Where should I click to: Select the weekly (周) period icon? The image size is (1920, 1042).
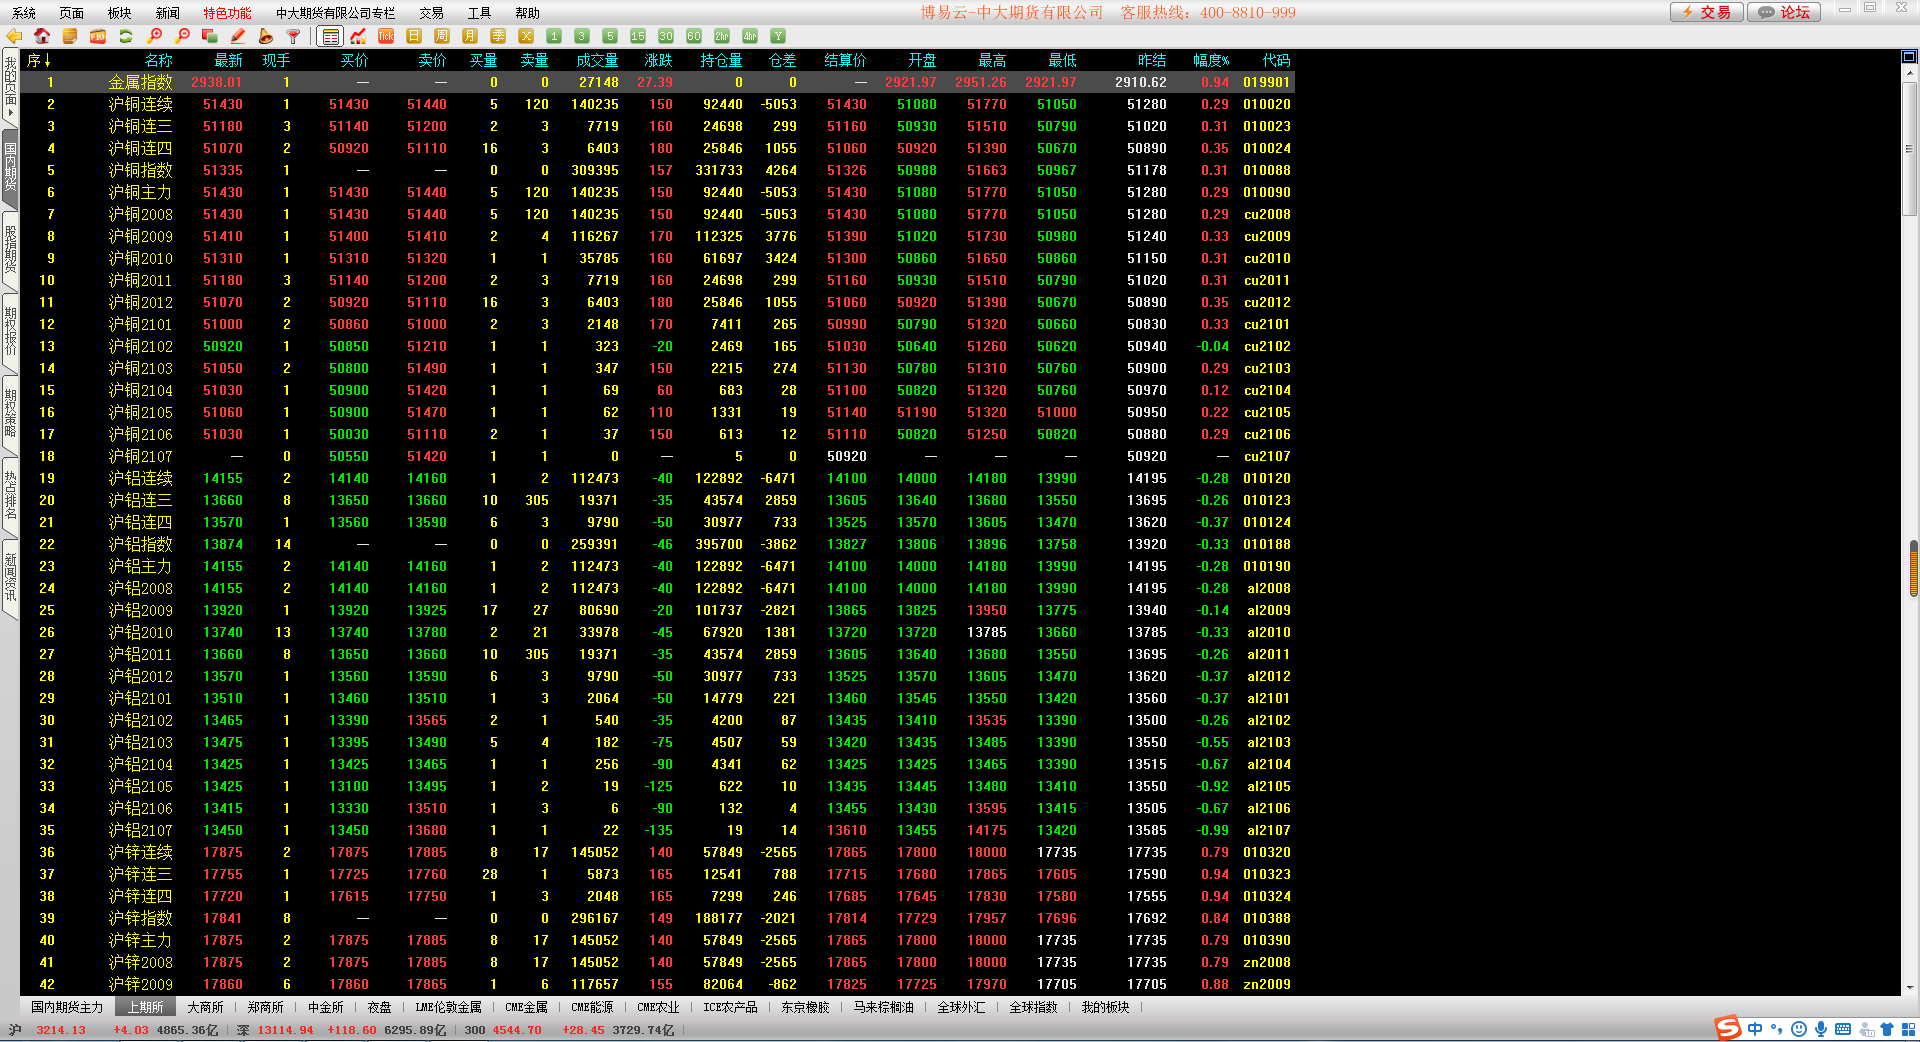click(x=442, y=36)
